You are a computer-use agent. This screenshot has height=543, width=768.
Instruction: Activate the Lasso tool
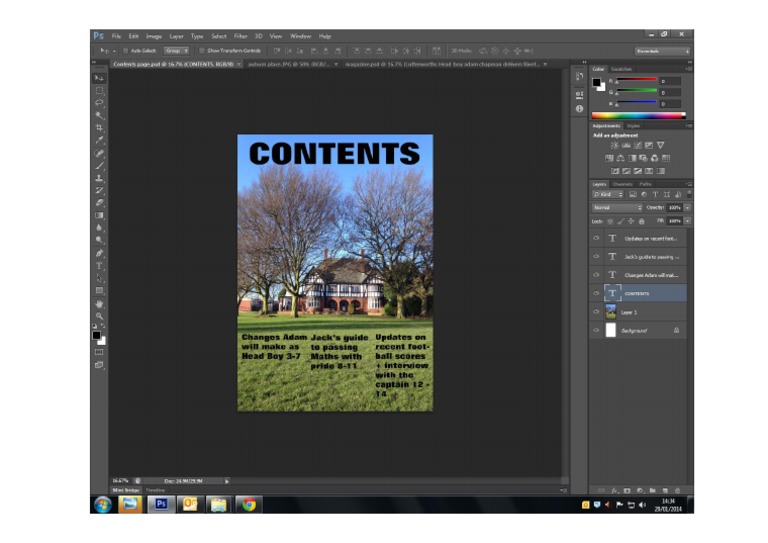point(99,102)
